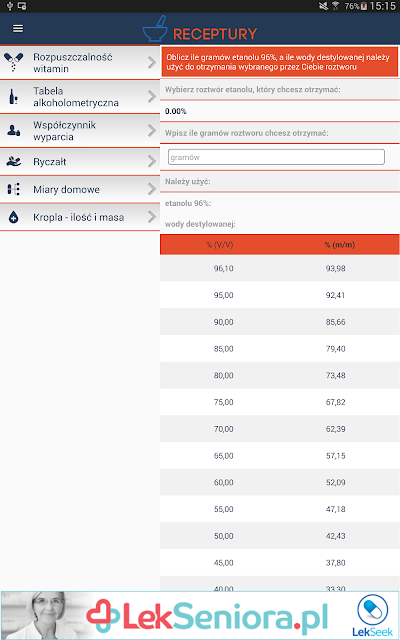The image size is (400, 640).
Task: Tap the mortar and pestle logo
Action: (155, 29)
